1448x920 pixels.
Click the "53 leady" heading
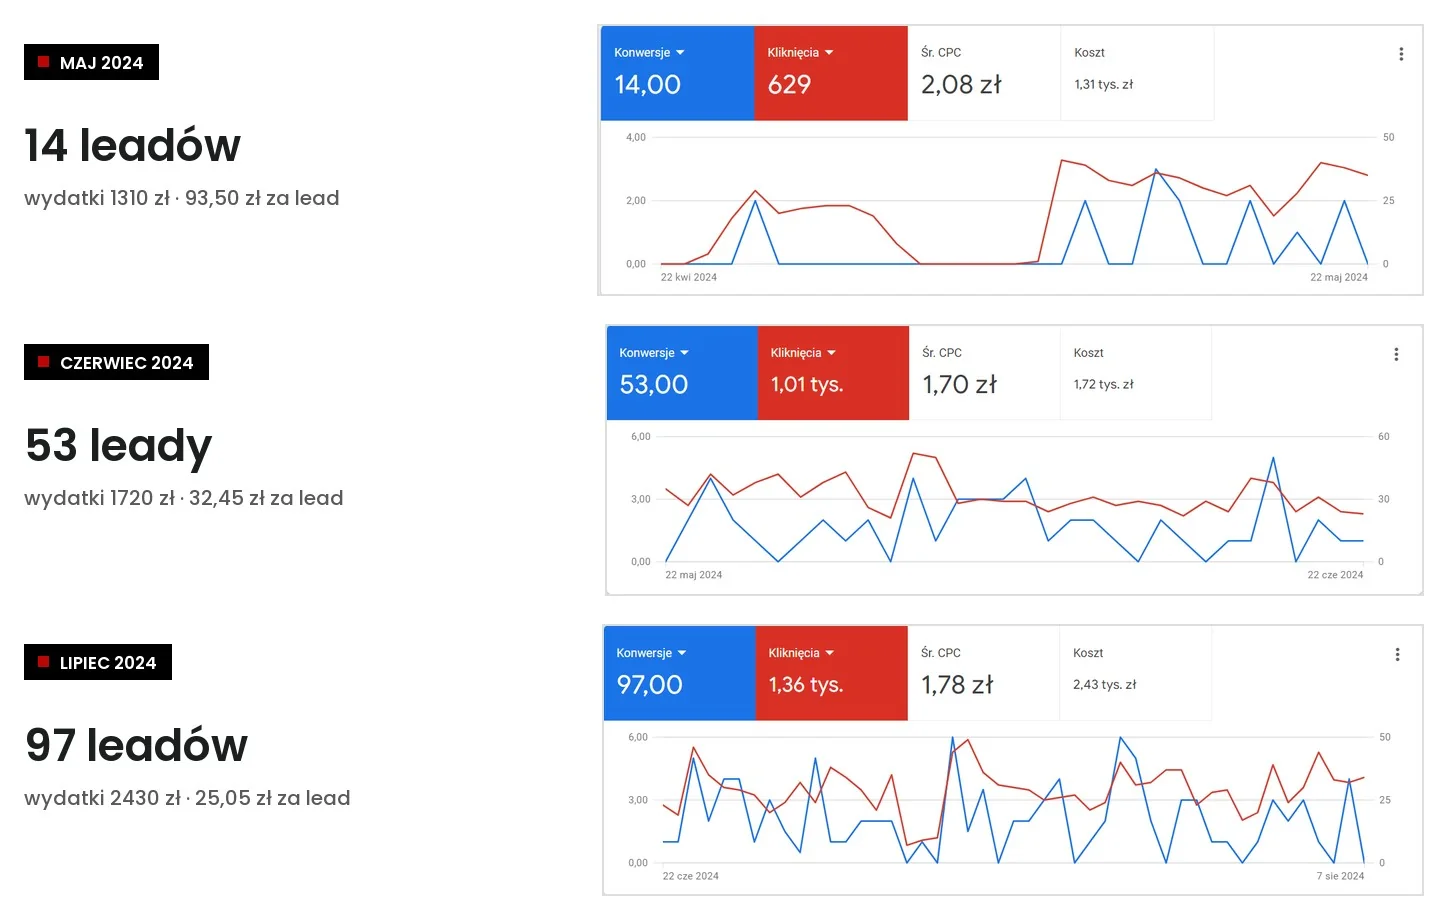pos(118,446)
